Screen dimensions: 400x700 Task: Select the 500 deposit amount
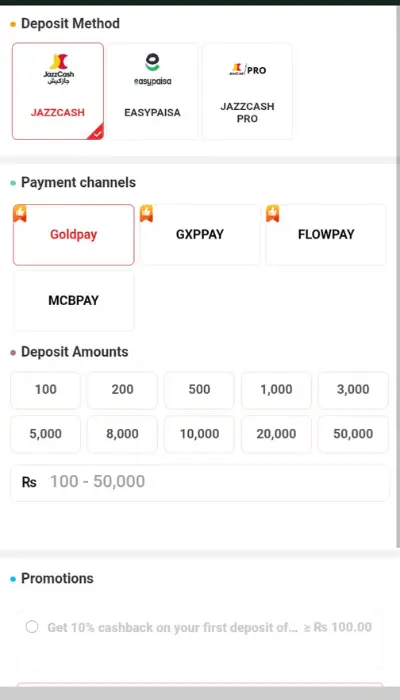(x=199, y=390)
